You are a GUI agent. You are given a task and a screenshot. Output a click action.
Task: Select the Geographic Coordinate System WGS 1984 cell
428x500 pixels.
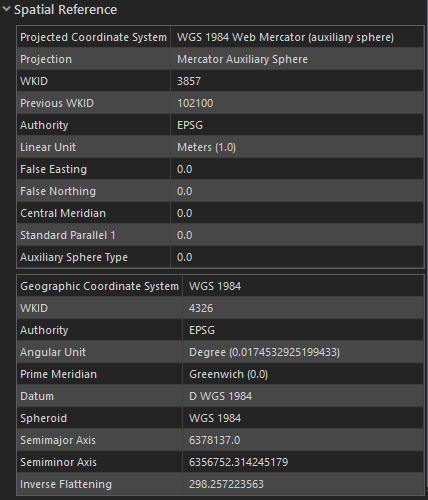point(303,286)
